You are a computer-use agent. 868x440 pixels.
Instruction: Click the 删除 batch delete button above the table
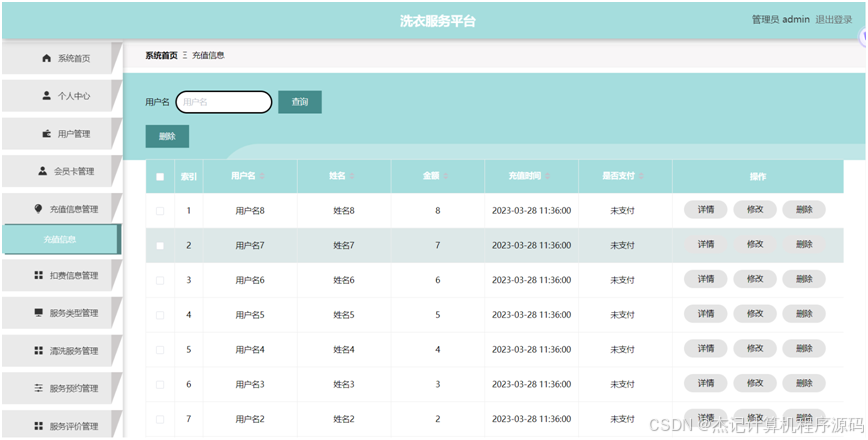pos(167,136)
